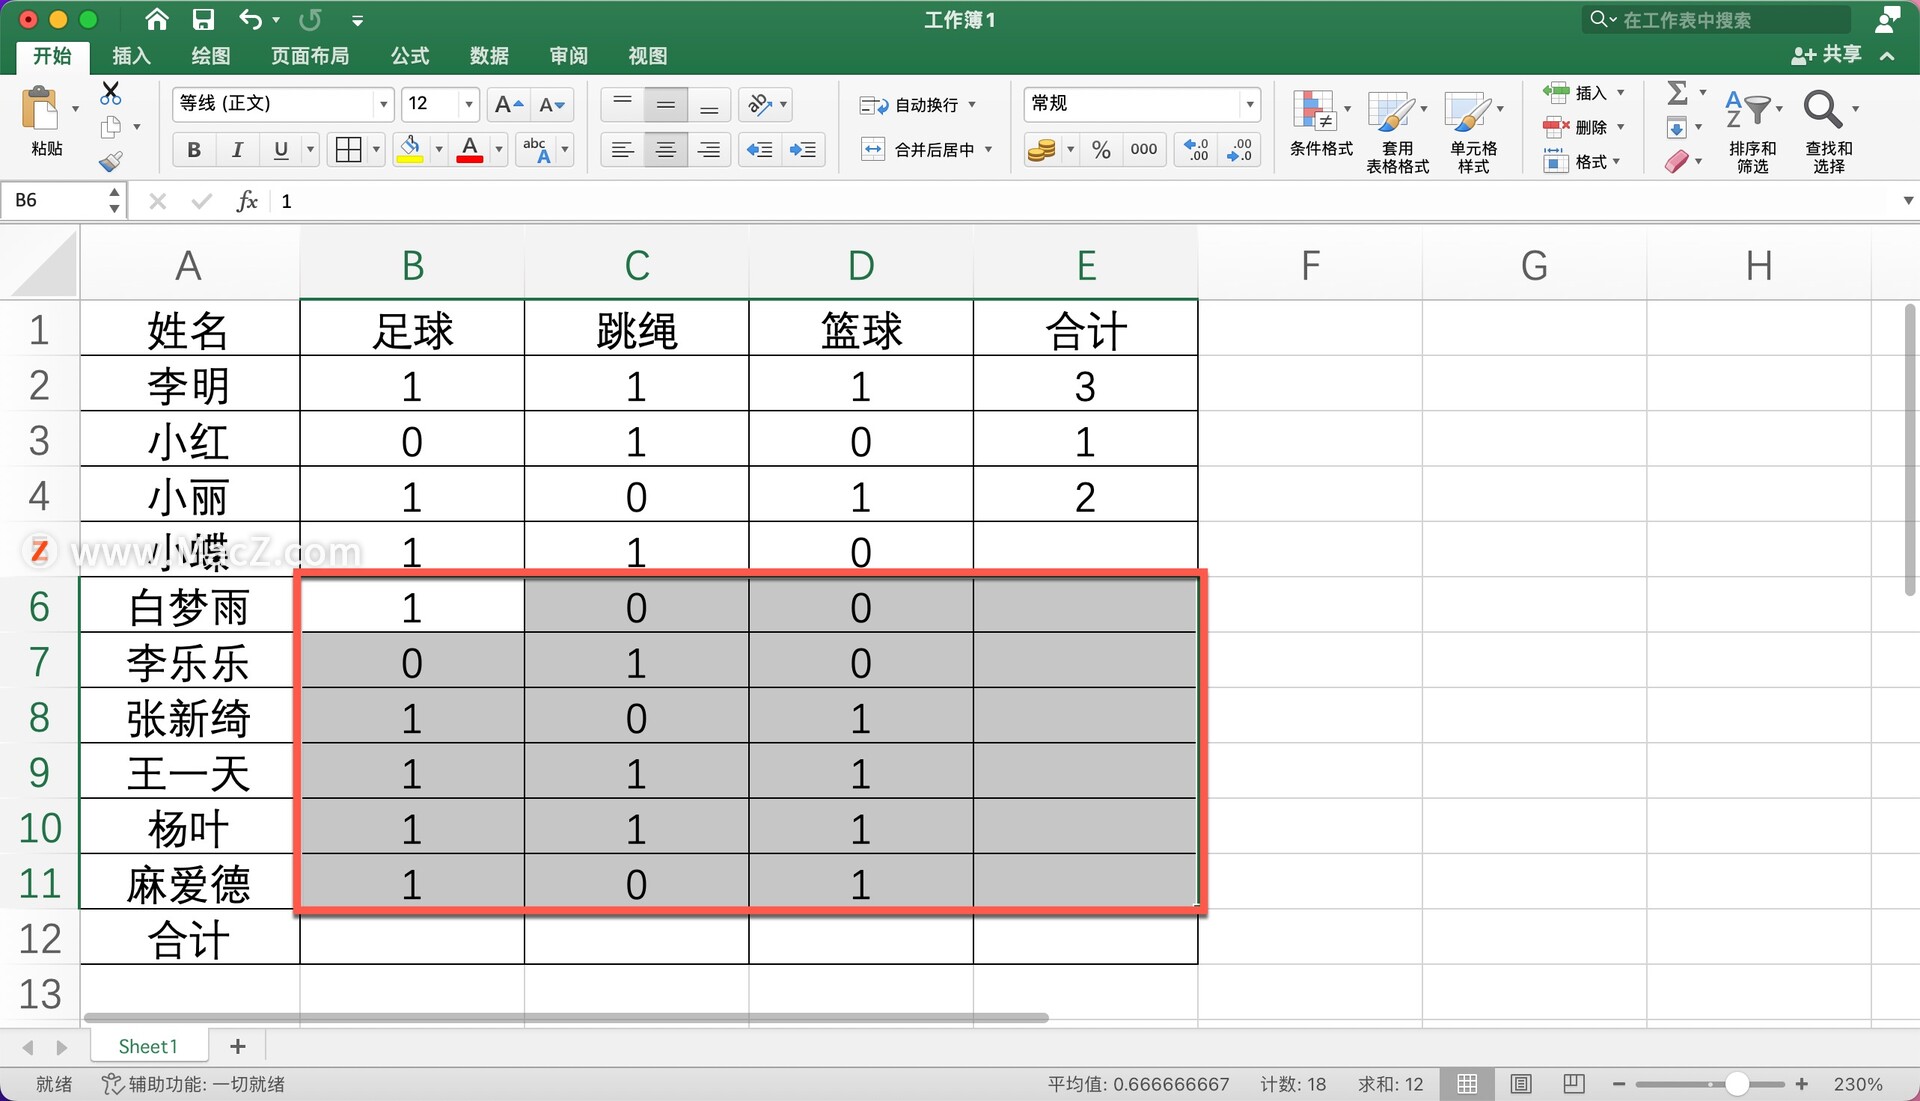The image size is (1920, 1101).
Task: Cut selection with scissors icon
Action: (x=111, y=94)
